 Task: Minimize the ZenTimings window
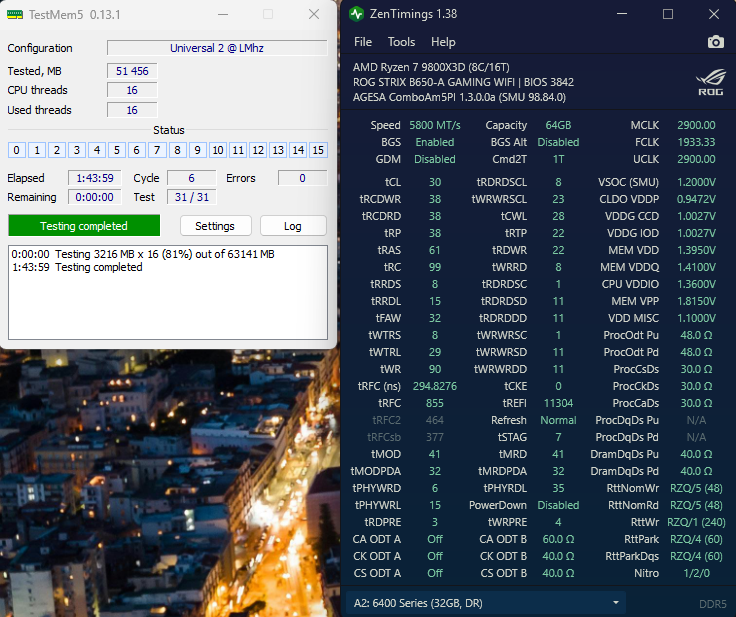pos(623,14)
